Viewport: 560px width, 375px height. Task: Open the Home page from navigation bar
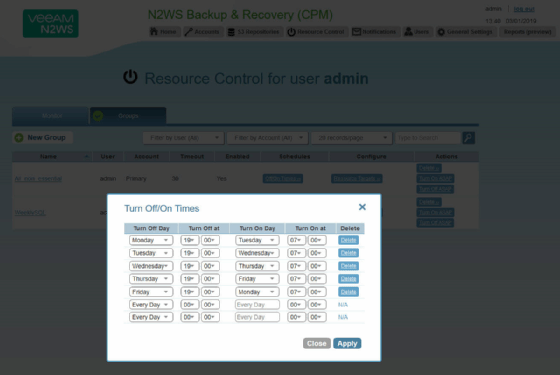click(164, 32)
